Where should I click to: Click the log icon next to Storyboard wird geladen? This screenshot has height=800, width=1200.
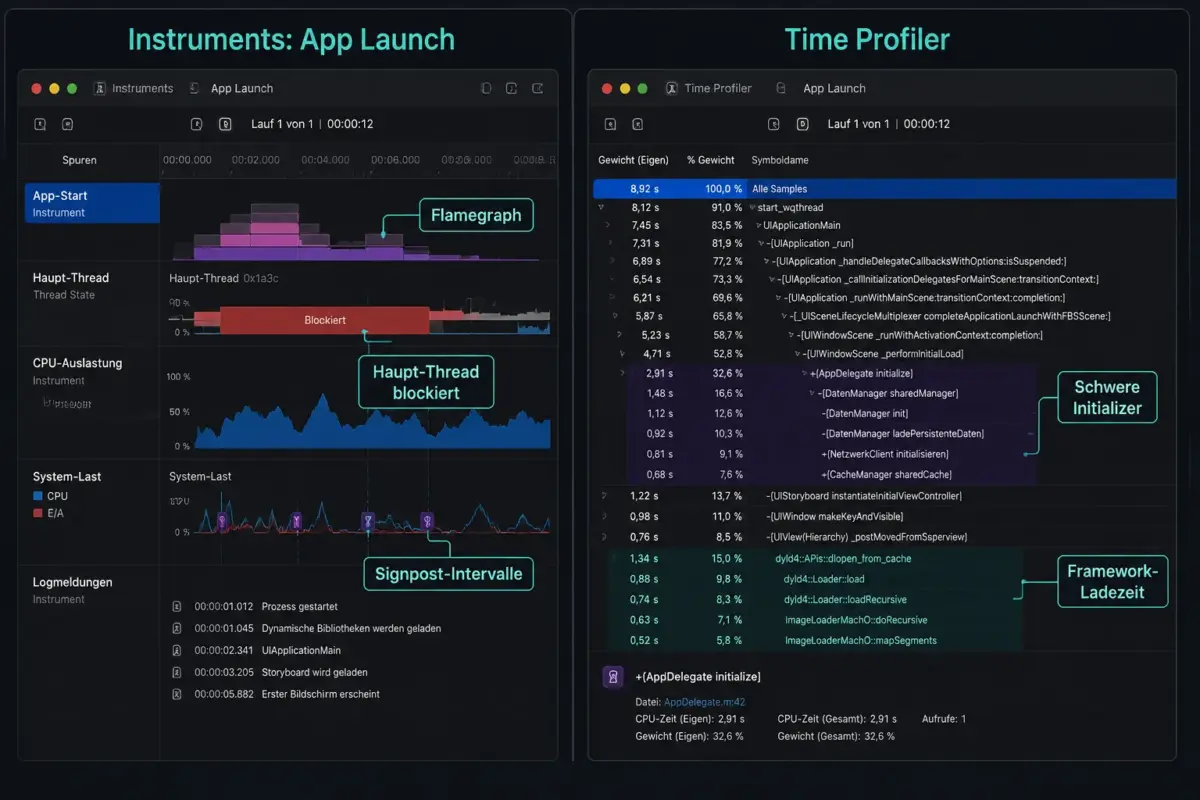(177, 672)
